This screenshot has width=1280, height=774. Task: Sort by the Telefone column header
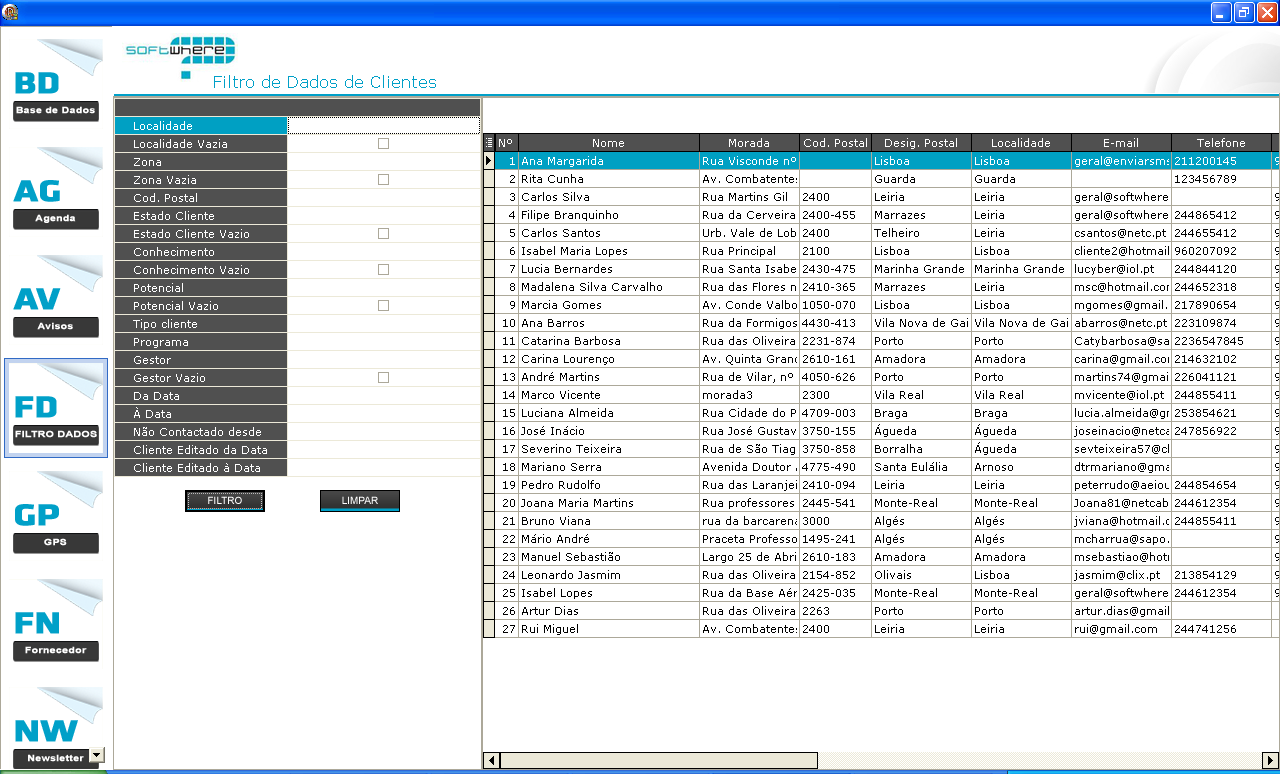1221,143
